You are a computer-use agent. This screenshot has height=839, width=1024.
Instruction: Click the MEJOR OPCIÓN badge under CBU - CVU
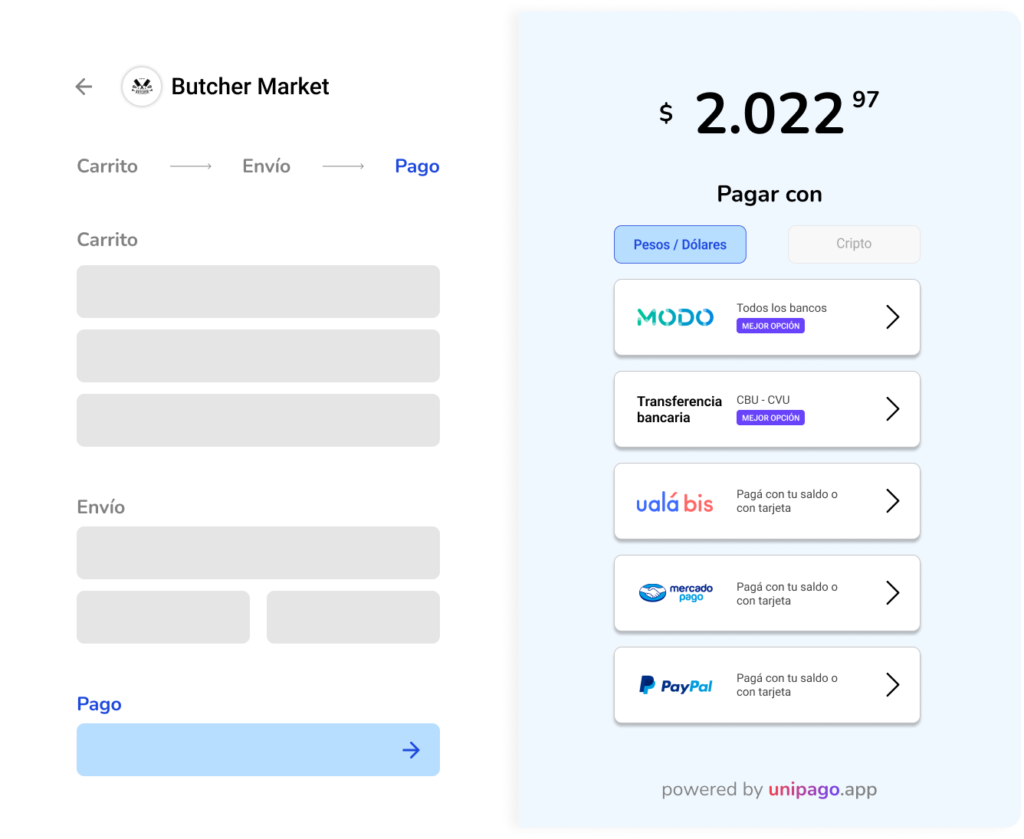(x=771, y=418)
